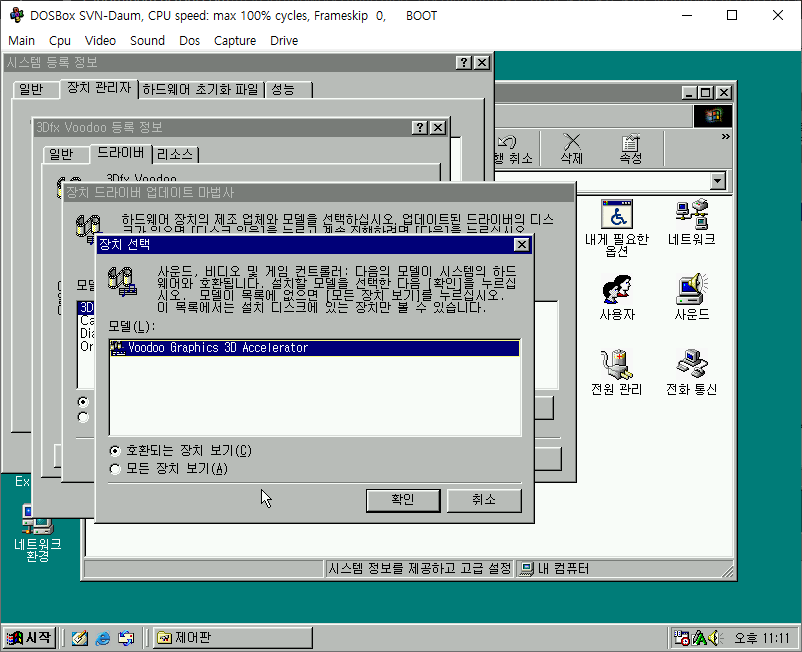The width and height of the screenshot is (802, 652).
Task: Click the 실행 취소 toolbar button
Action: coord(514,149)
